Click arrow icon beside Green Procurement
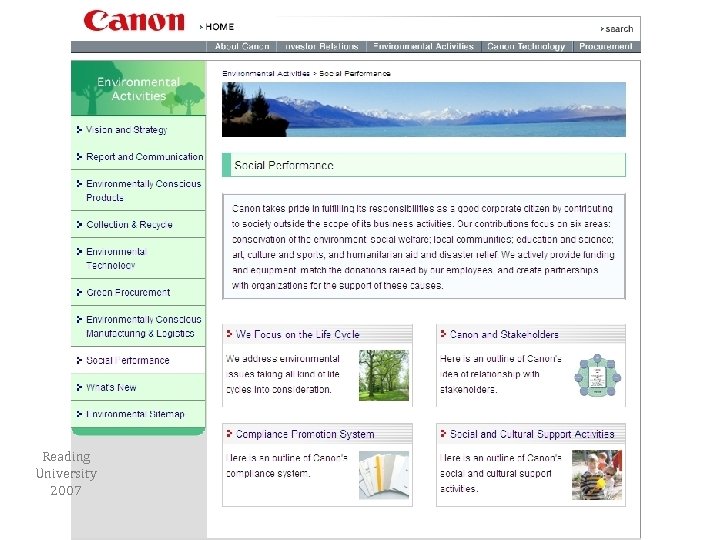Image resolution: width=720 pixels, height=540 pixels. pos(79,292)
